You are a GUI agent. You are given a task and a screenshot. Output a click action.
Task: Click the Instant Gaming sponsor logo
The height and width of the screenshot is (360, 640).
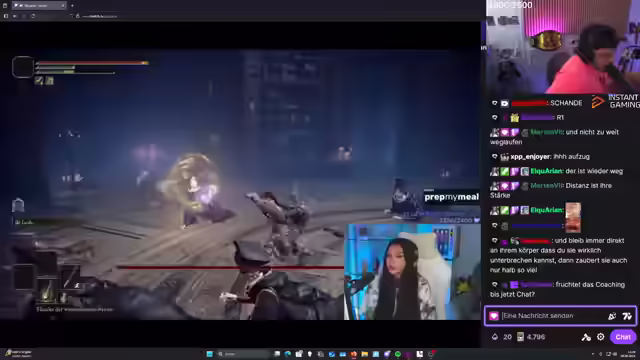click(615, 102)
